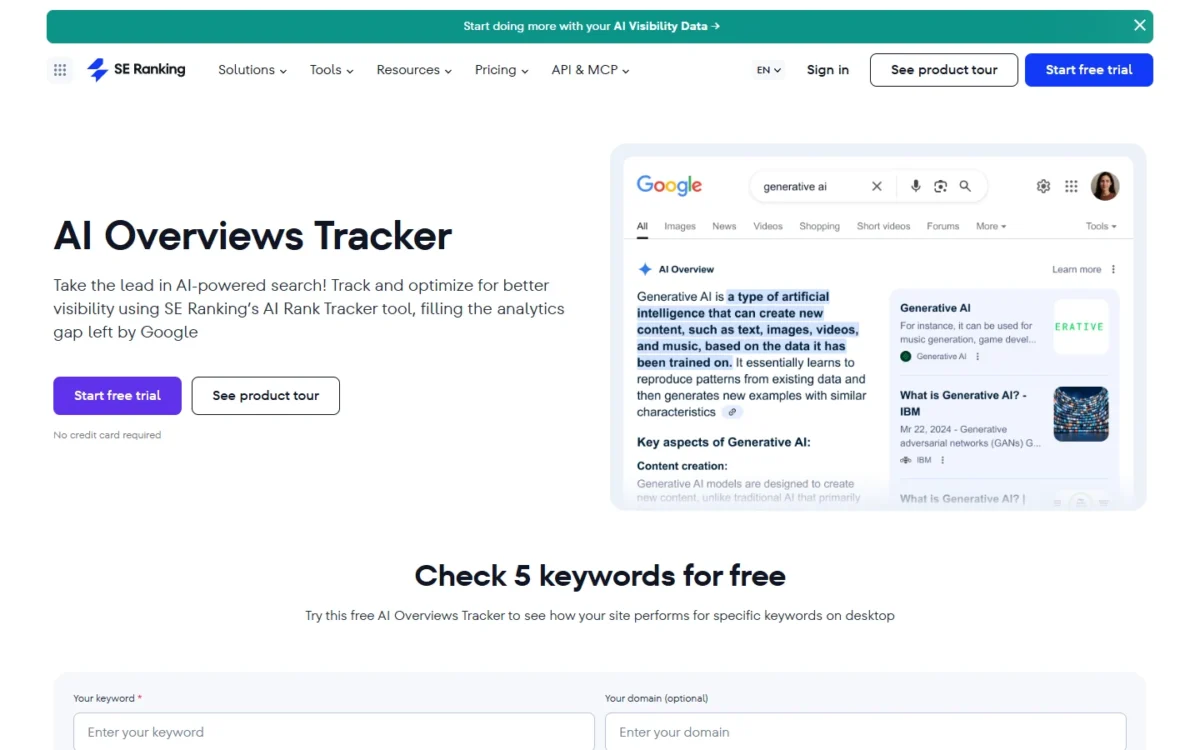Screen dimensions: 1200x750
Task: Click the AI Overview sparkle icon
Action: pyautogui.click(x=645, y=269)
